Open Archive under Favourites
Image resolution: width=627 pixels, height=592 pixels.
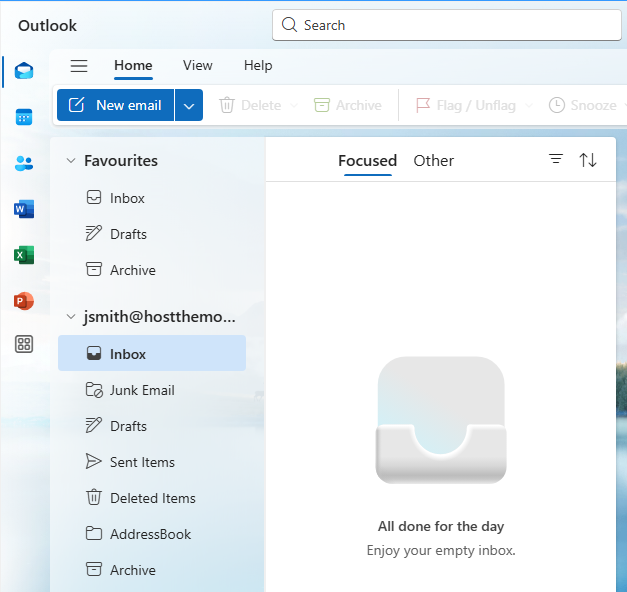[152, 270]
